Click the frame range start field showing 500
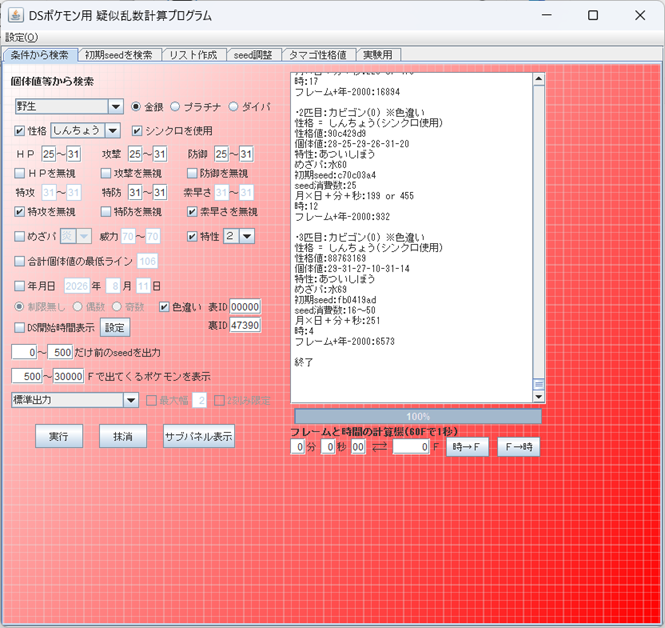 pyautogui.click(x=27, y=376)
